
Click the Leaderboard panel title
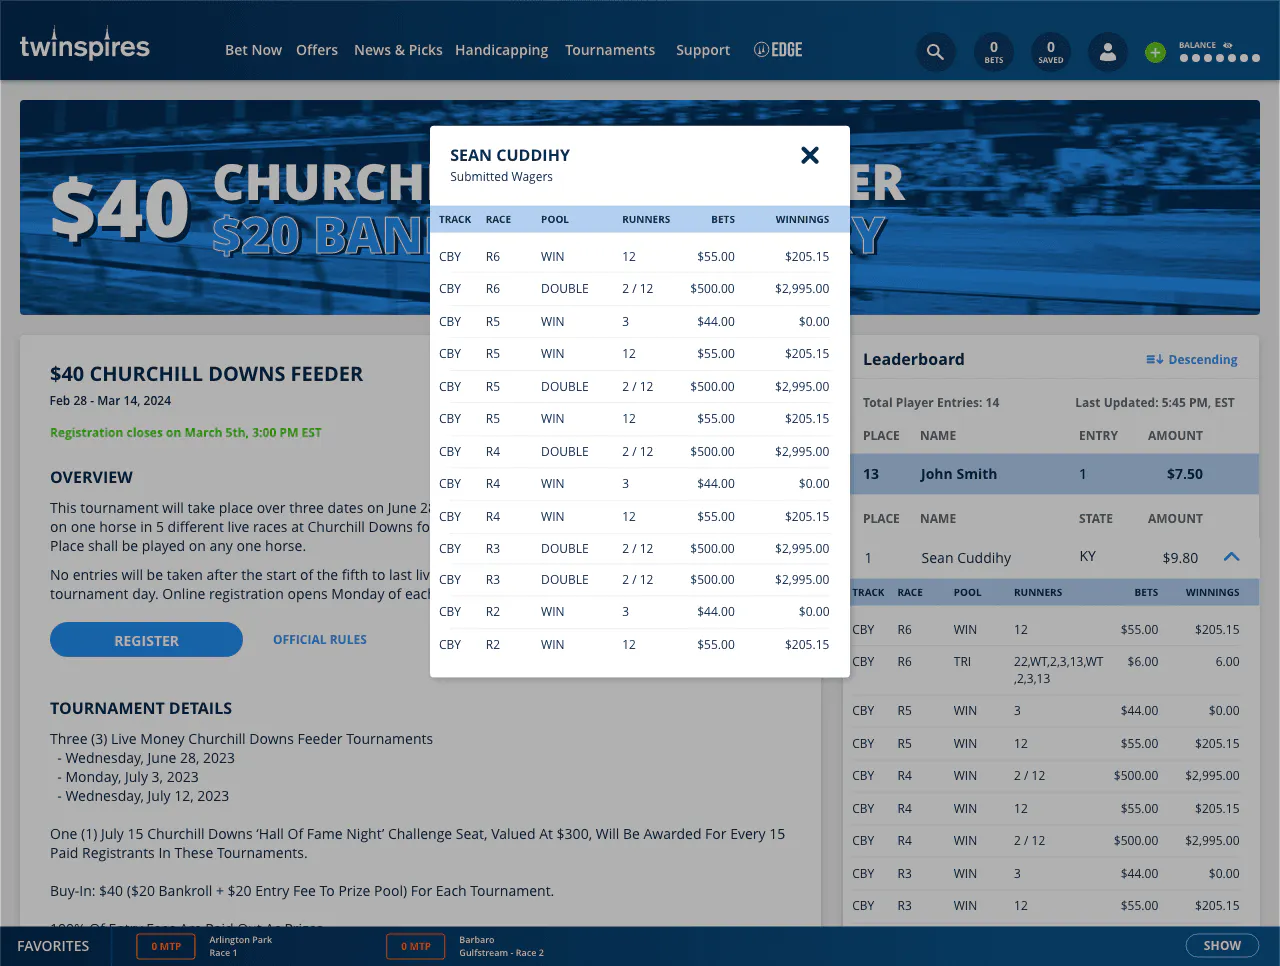[914, 360]
